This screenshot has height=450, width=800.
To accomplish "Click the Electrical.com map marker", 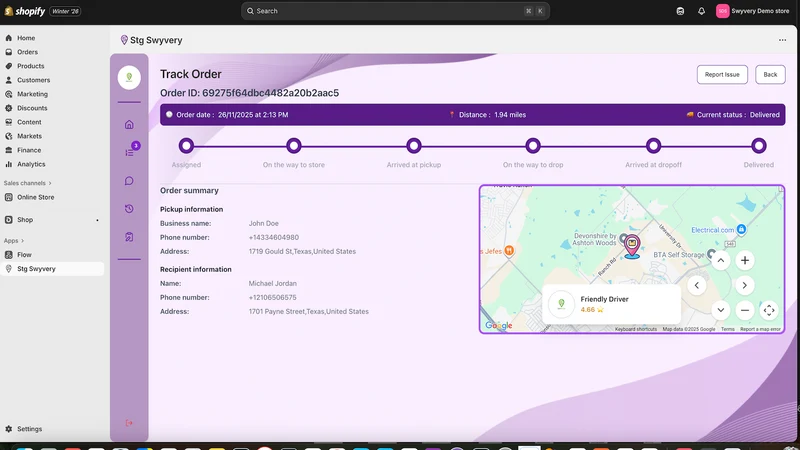I will pos(741,230).
